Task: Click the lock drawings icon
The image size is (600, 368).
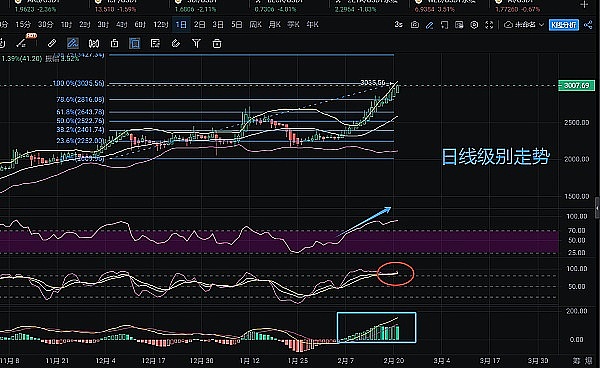Action: click(x=114, y=43)
